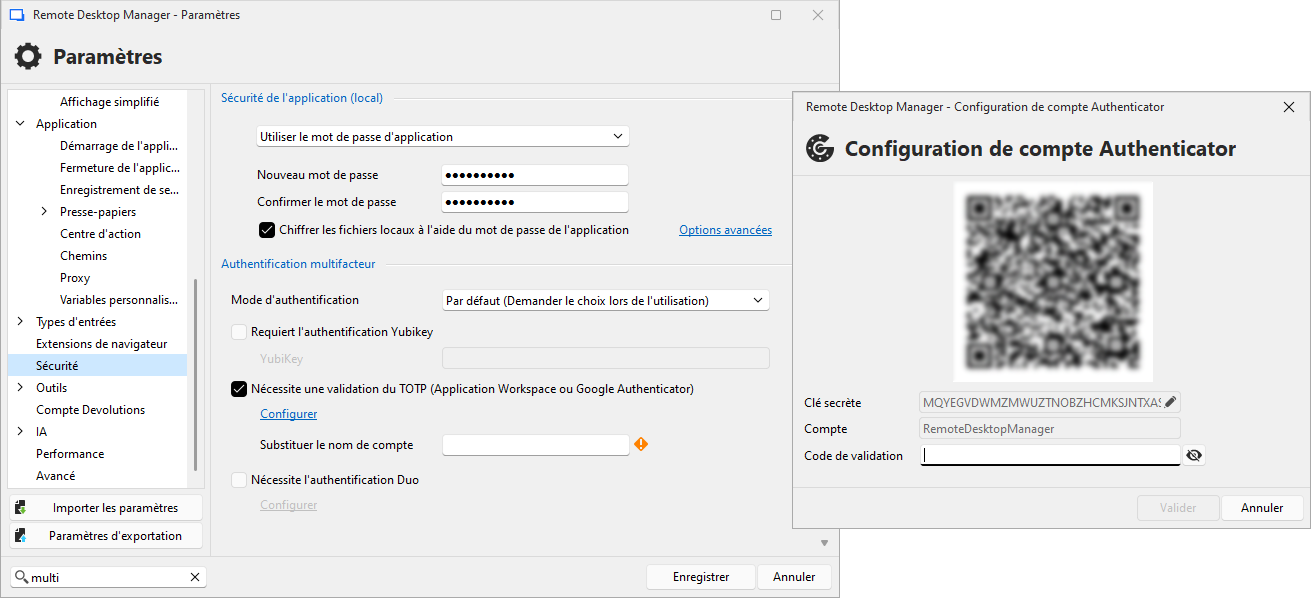Click the Authenticator logo icon
This screenshot has width=1311, height=598.
pos(820,148)
